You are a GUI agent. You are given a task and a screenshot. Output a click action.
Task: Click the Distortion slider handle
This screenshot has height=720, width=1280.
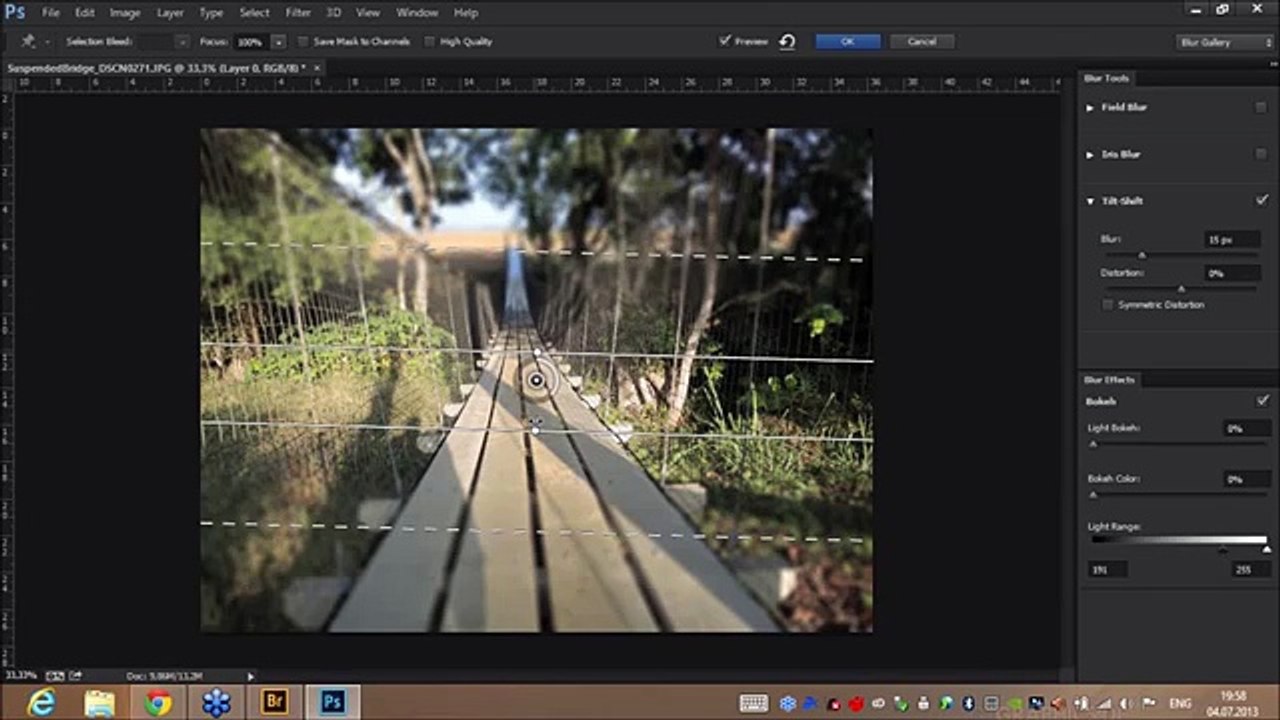tap(1181, 289)
